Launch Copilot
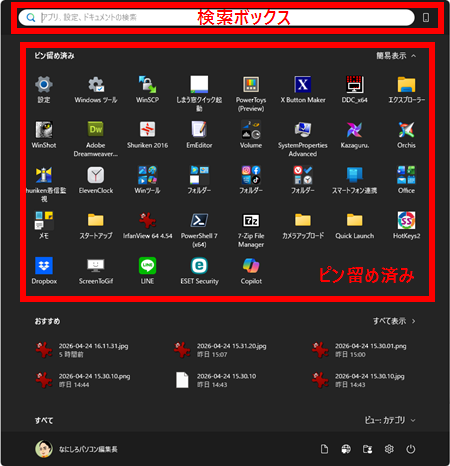Image resolution: width=450 pixels, height=466 pixels. 251,271
